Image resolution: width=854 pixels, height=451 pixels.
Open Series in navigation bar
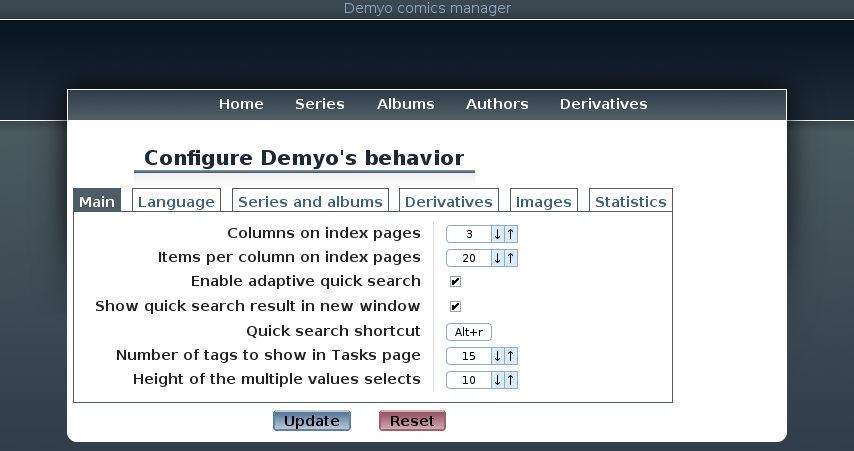point(320,104)
